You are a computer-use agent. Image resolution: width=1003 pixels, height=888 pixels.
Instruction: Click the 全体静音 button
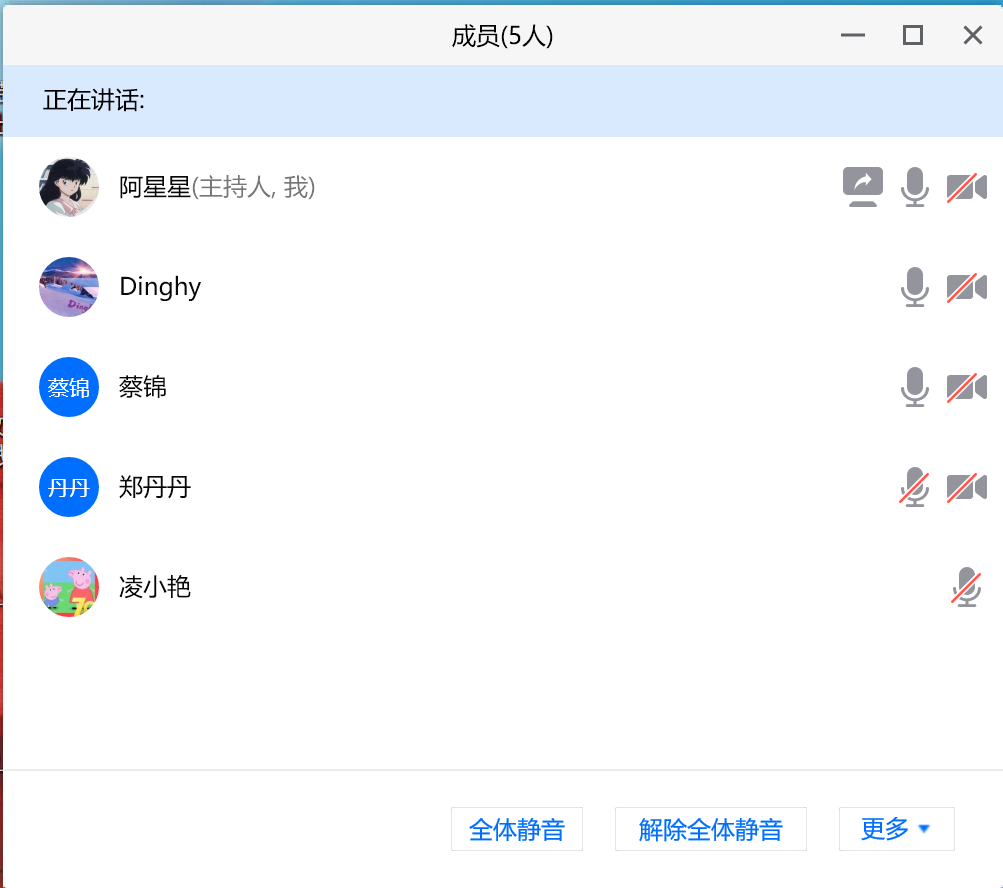pos(516,829)
